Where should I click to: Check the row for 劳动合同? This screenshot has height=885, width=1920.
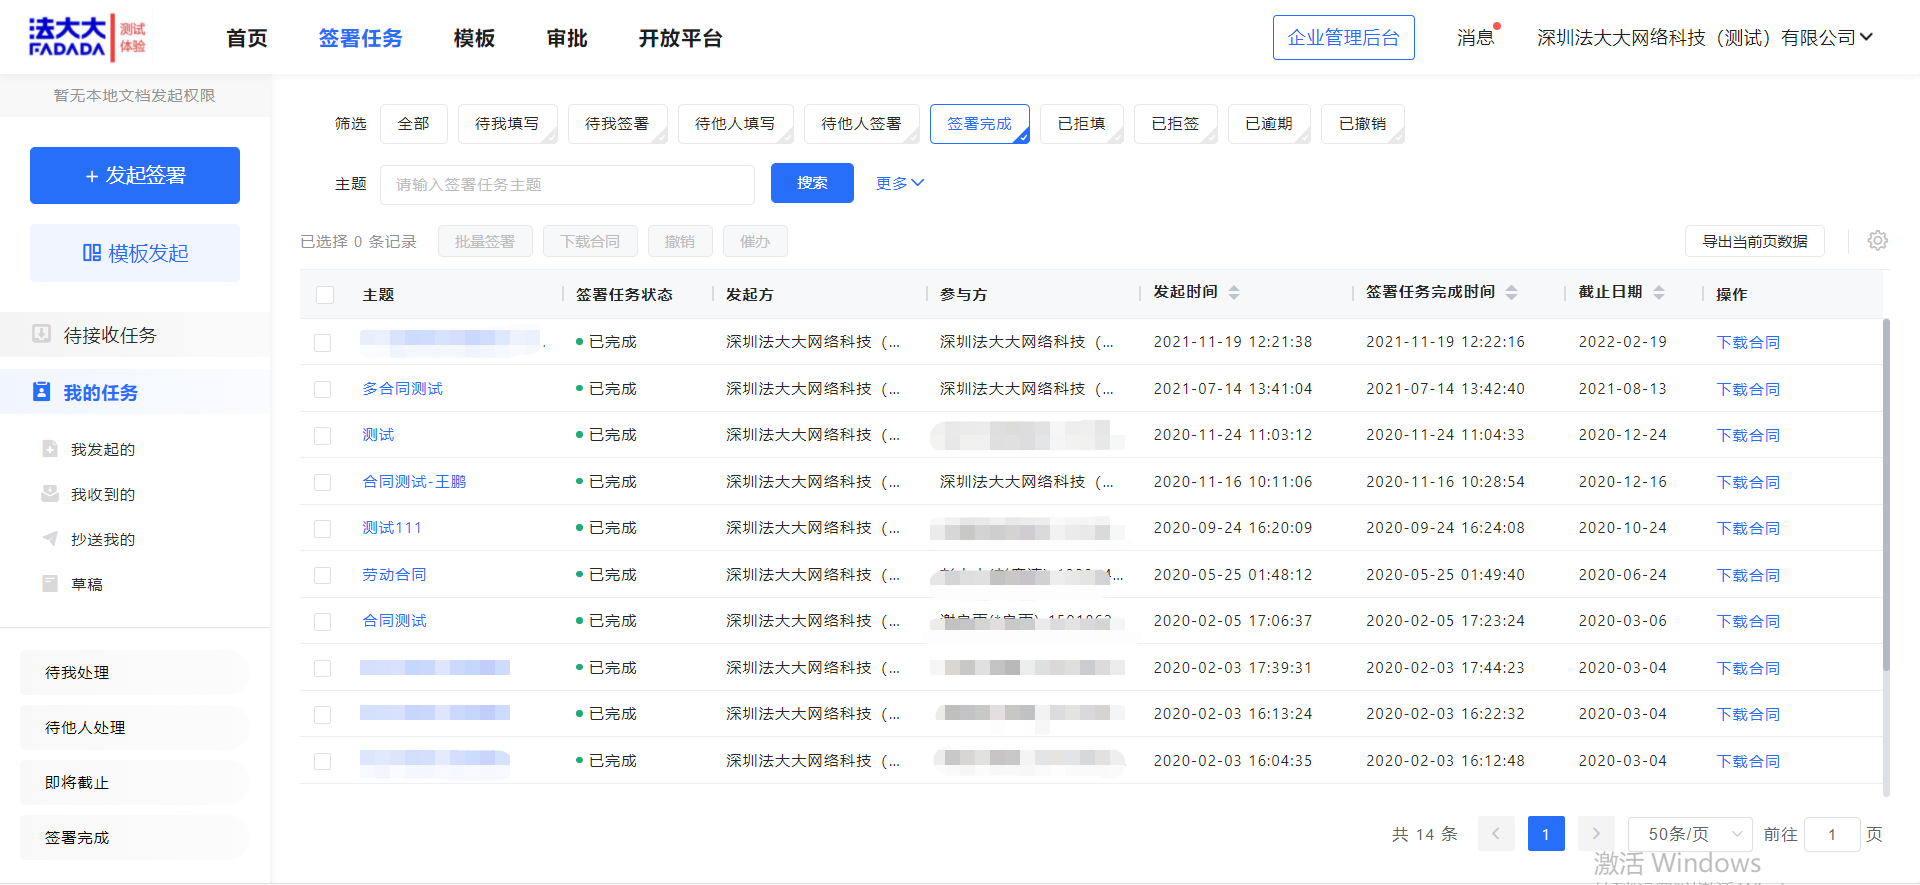click(x=322, y=575)
